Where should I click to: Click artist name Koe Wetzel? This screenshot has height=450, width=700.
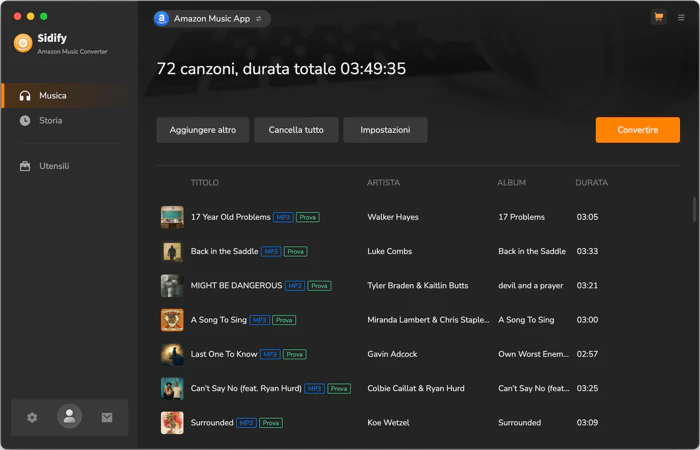388,423
